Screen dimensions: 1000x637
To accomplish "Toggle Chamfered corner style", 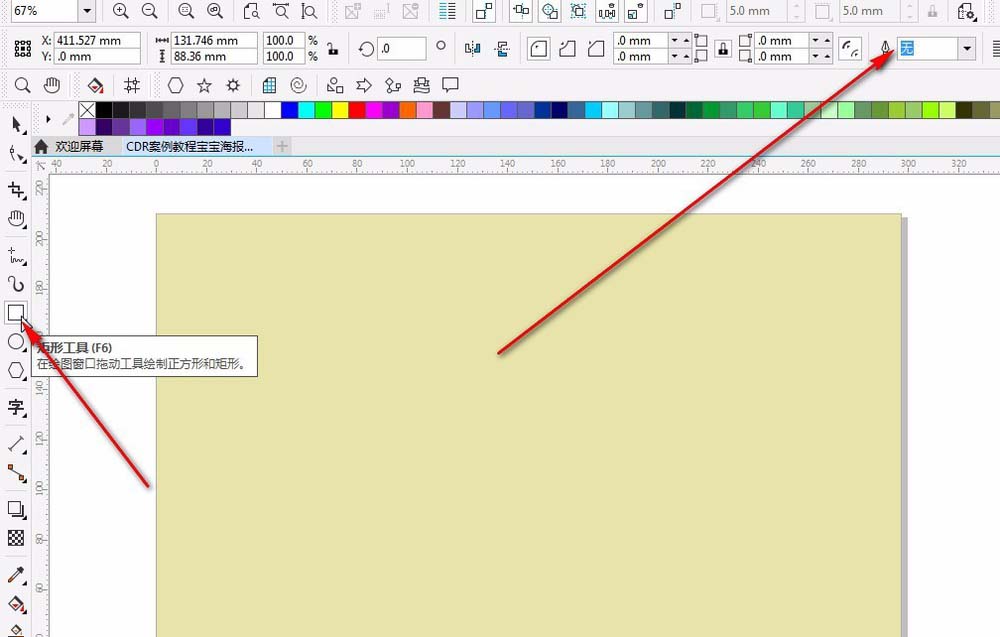I will click(x=596, y=48).
